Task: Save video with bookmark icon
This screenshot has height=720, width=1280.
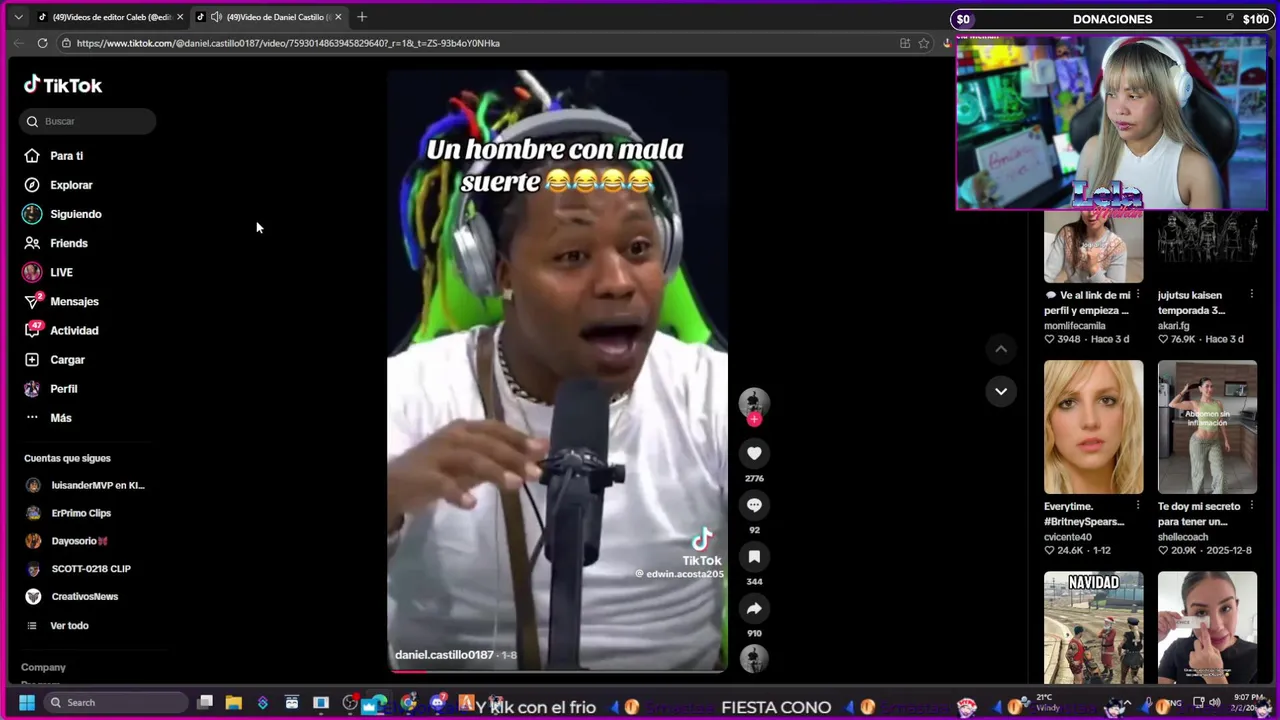Action: tap(754, 557)
